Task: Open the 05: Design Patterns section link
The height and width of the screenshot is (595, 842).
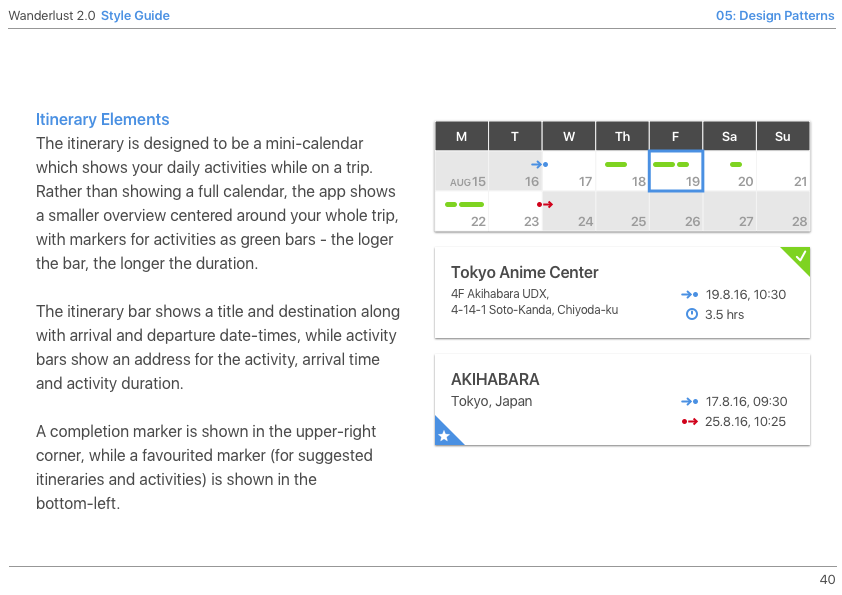Action: 775,16
